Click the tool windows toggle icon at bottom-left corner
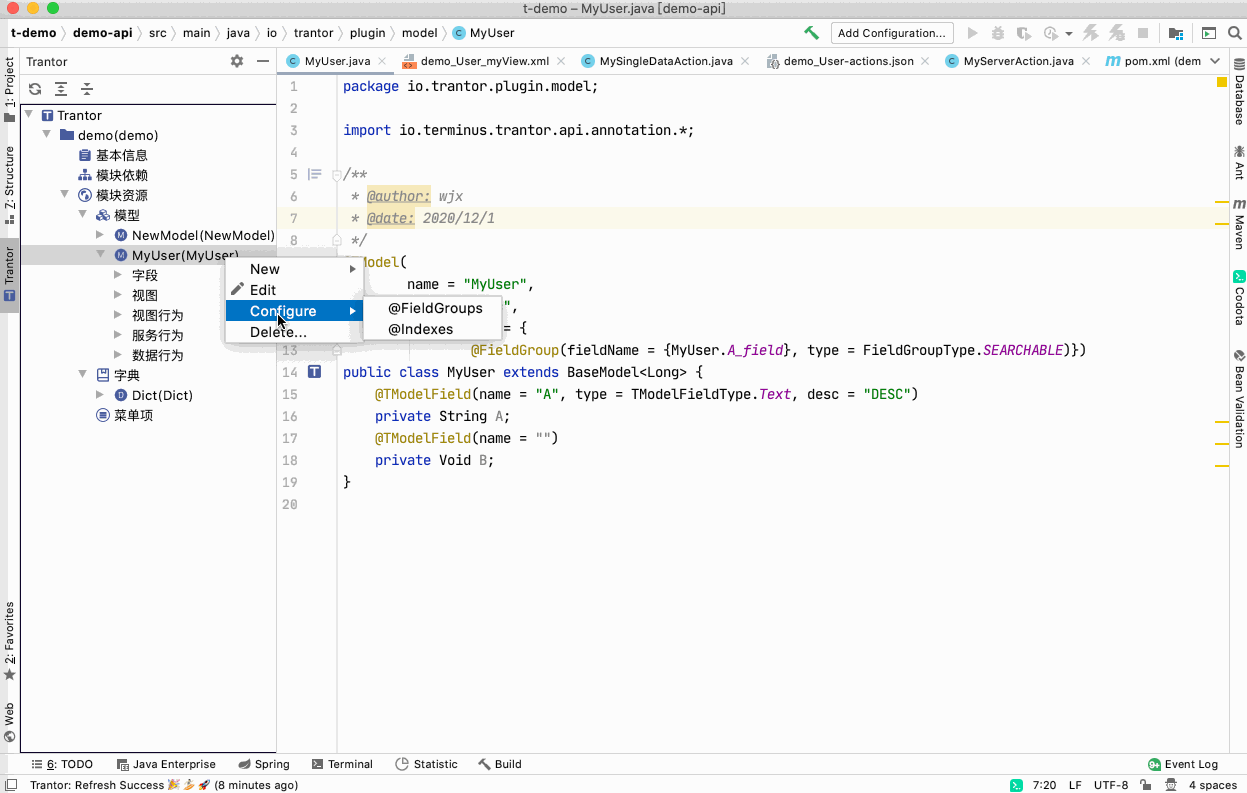Image resolution: width=1247 pixels, height=793 pixels. pyautogui.click(x=10, y=785)
